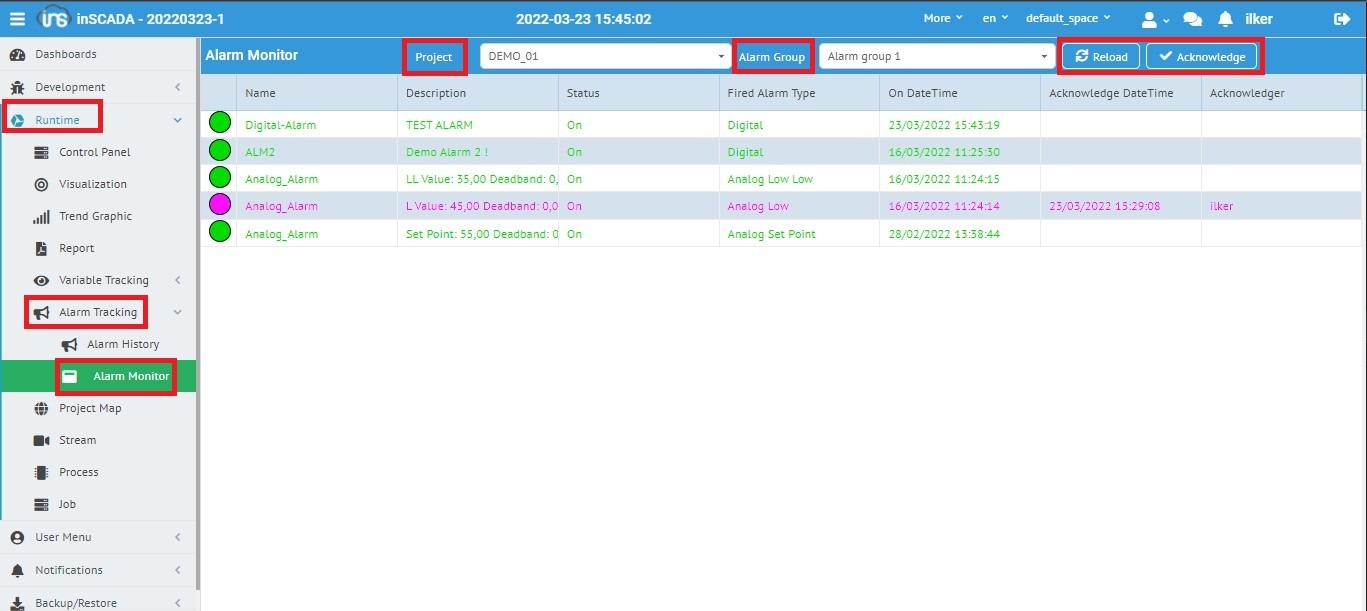Click the hamburger menu icon
The width and height of the screenshot is (1367, 611).
pyautogui.click(x=17, y=19)
